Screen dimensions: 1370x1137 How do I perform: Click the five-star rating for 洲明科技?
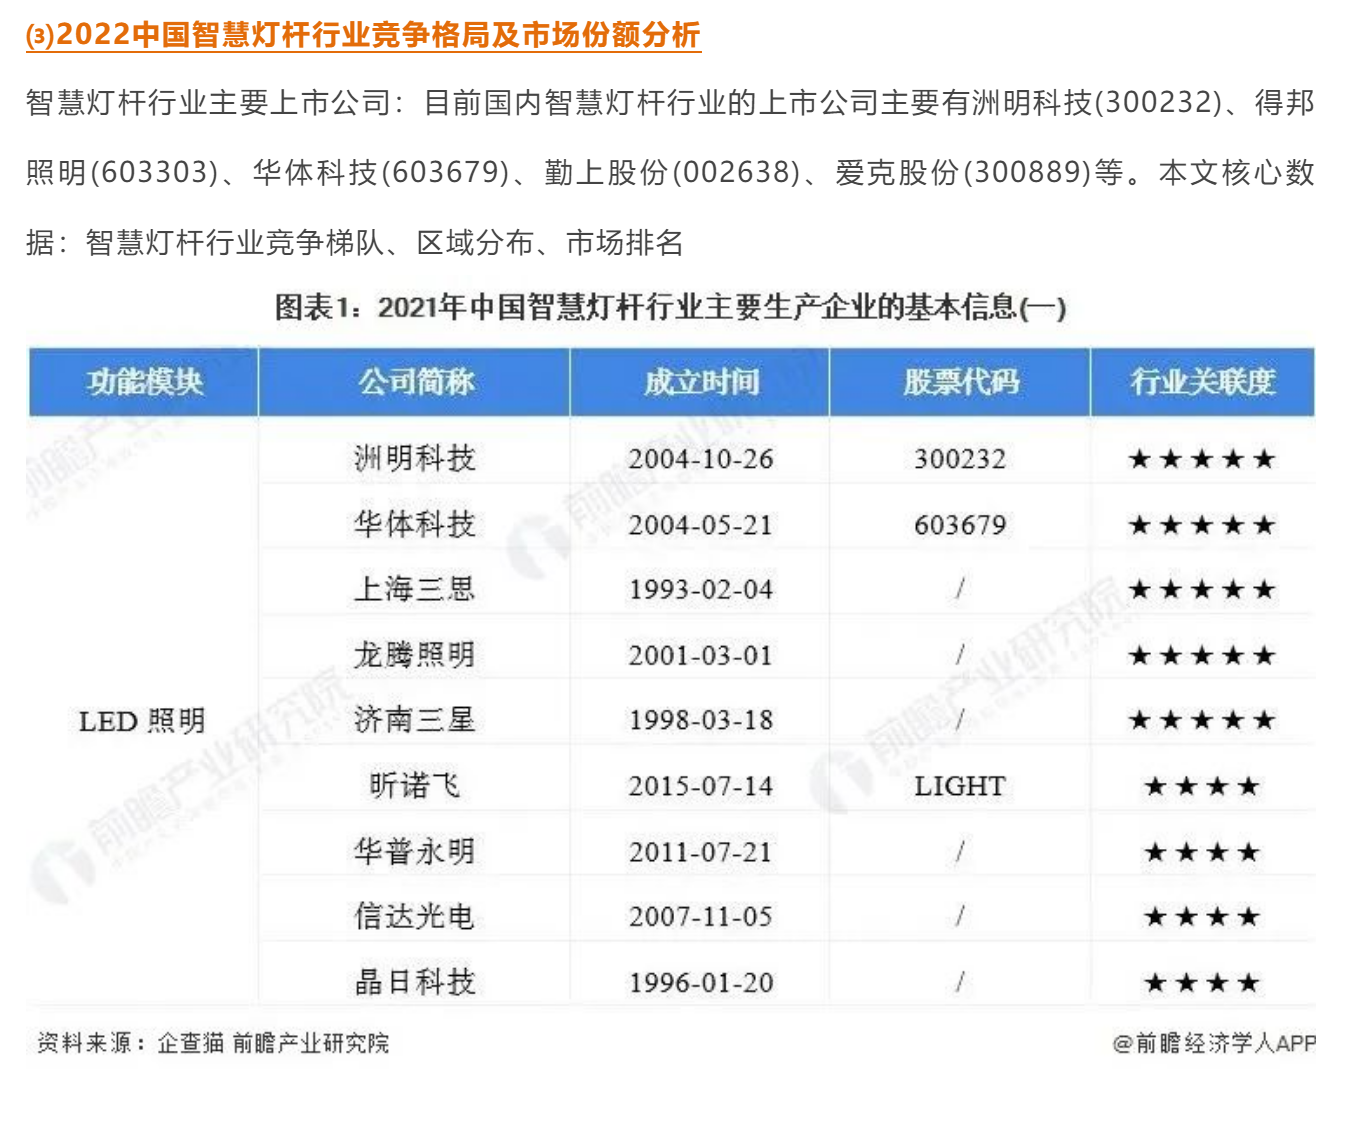tap(1202, 459)
